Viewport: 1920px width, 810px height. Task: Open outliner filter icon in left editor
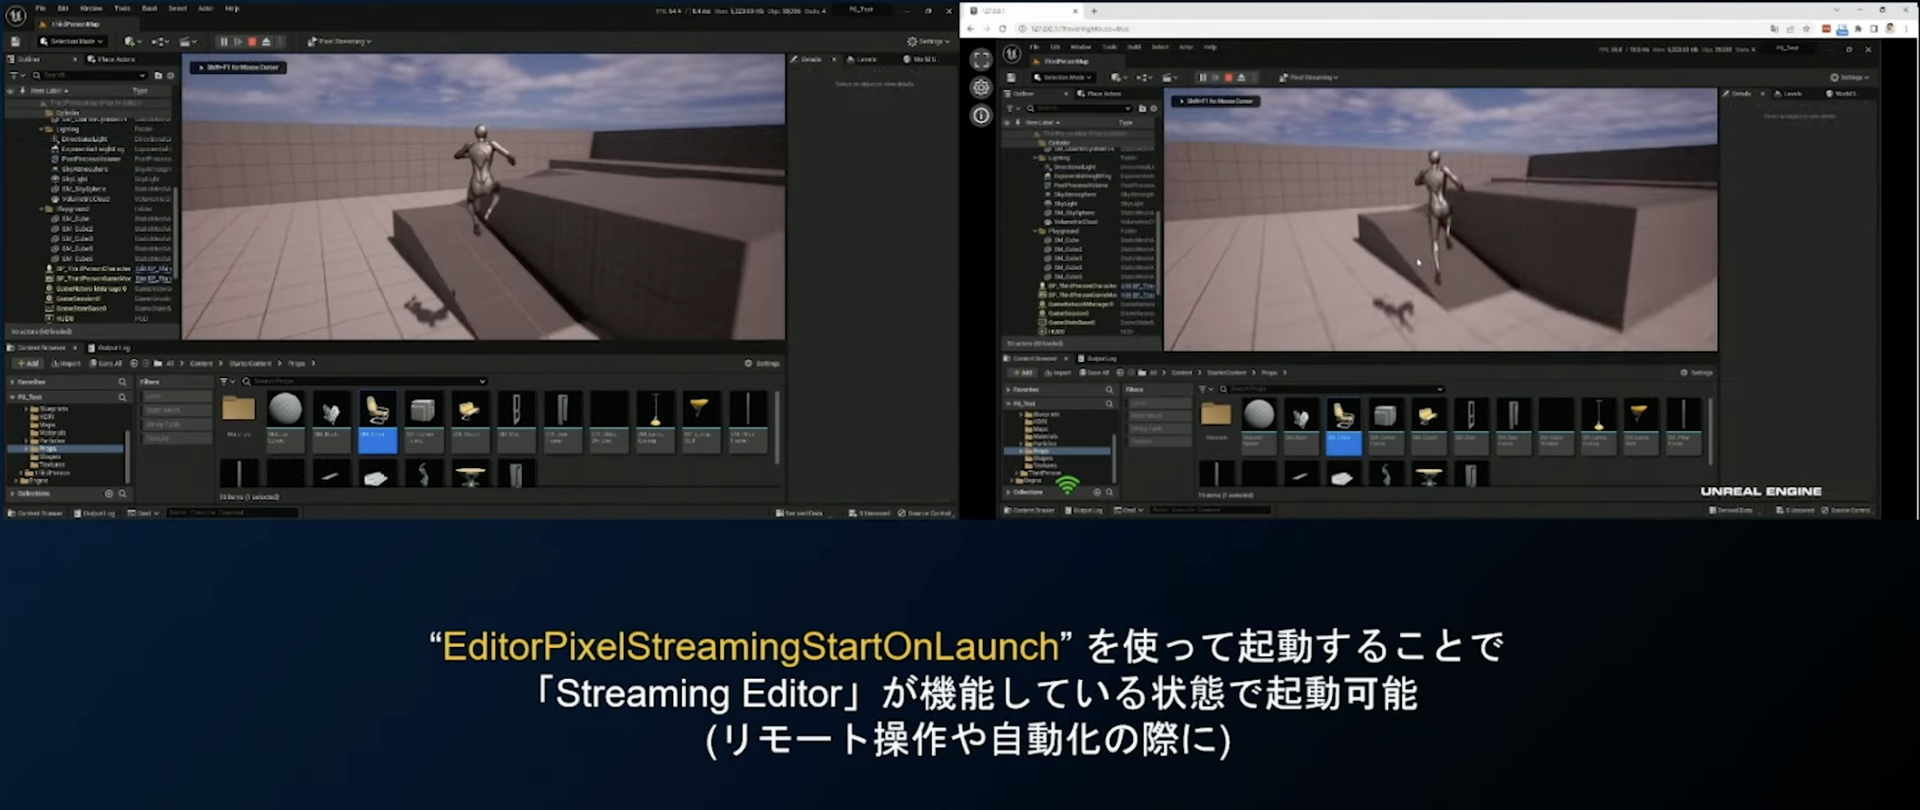pos(16,75)
